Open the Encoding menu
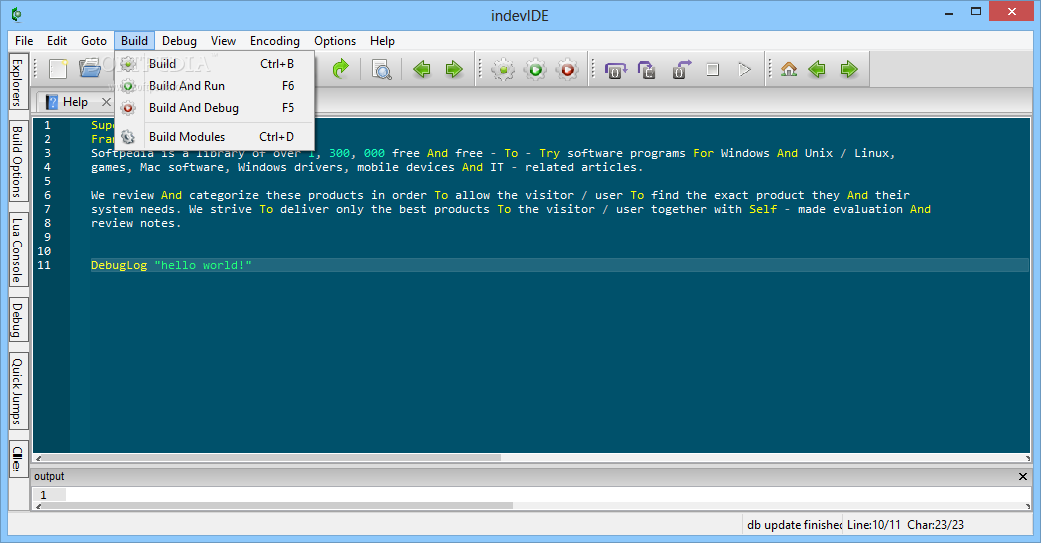Screen dimensions: 1041x543 coord(275,40)
